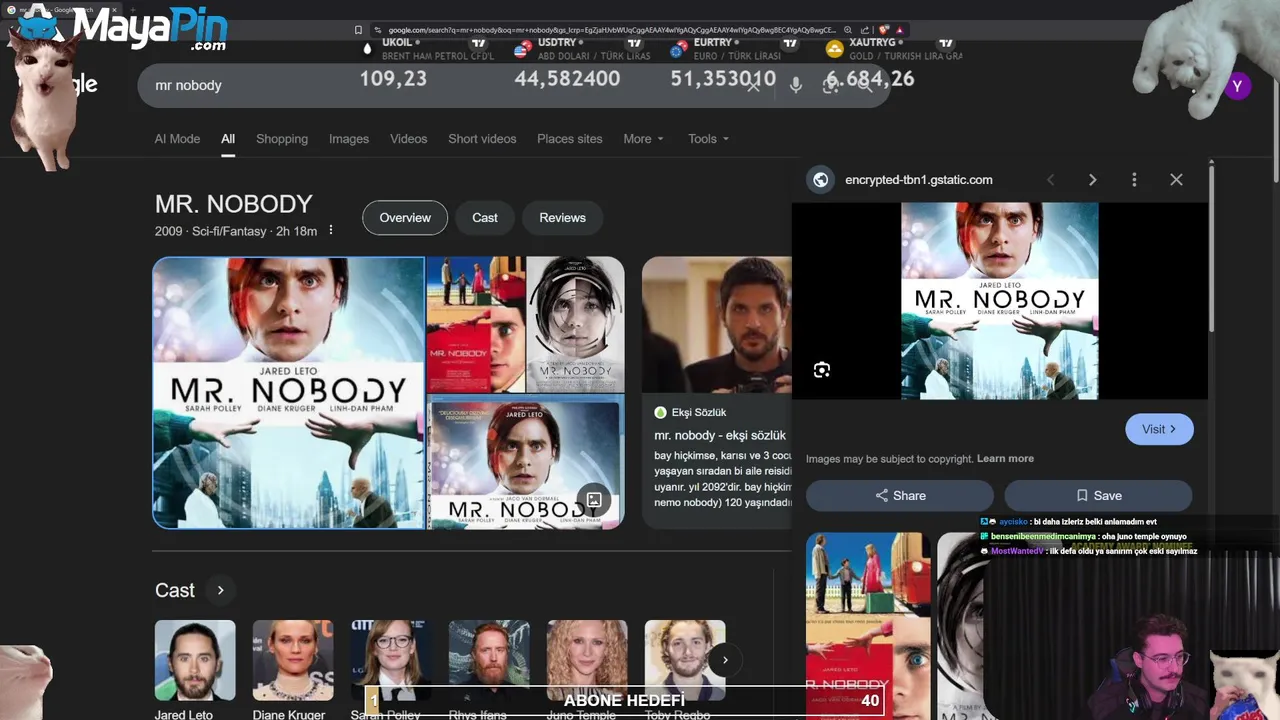
Task: Open Google Lens image search icon
Action: 830,85
